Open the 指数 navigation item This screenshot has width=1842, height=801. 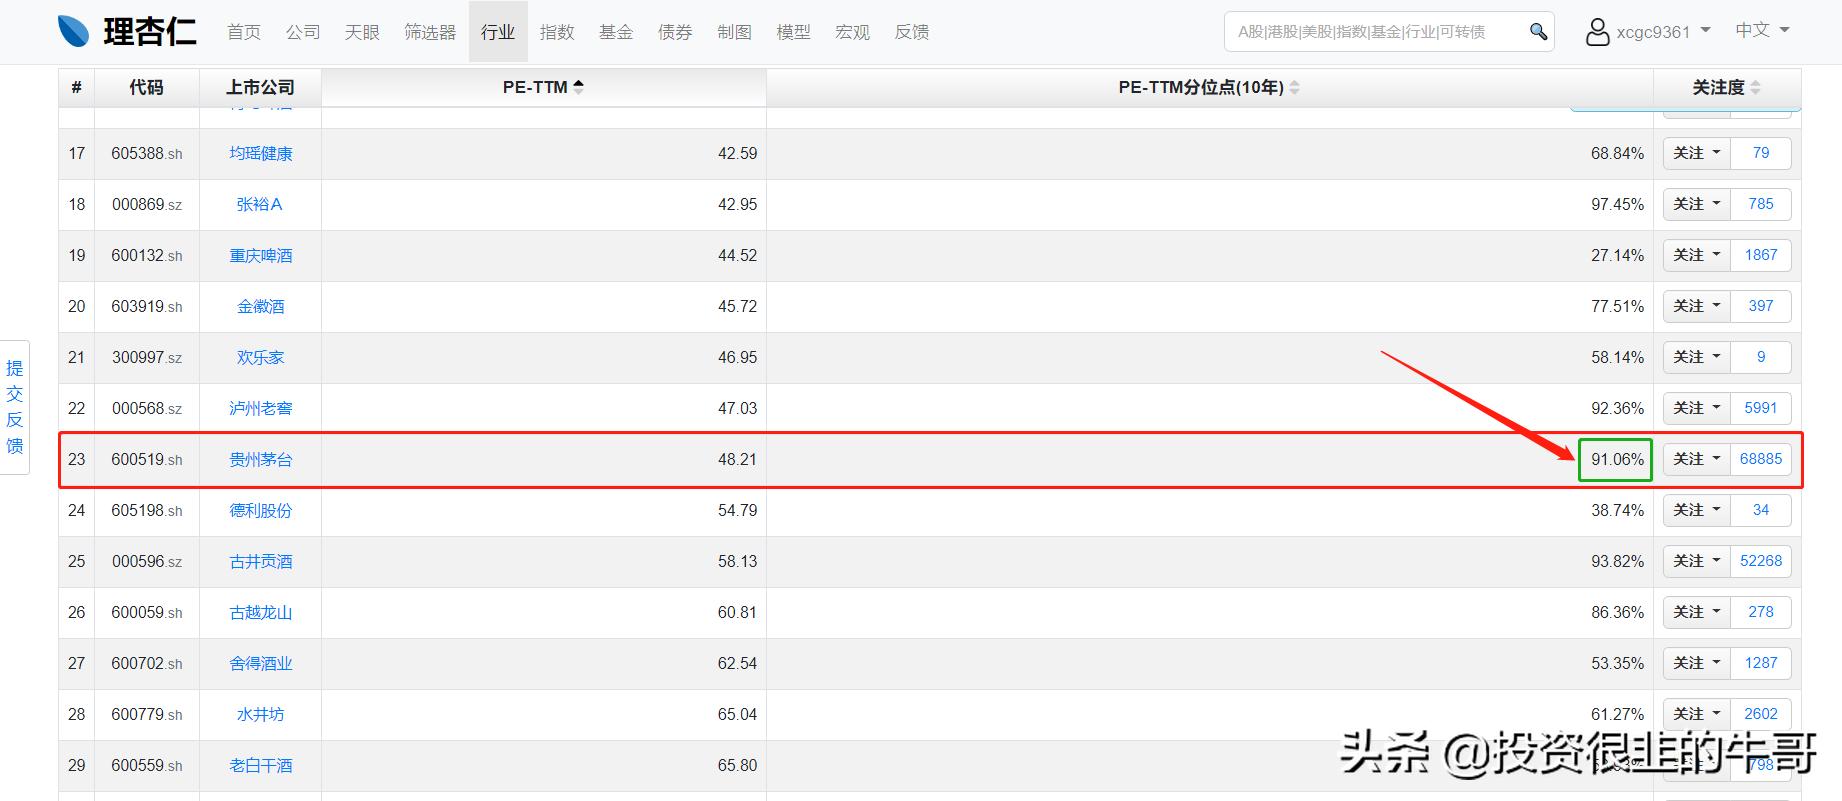(557, 32)
